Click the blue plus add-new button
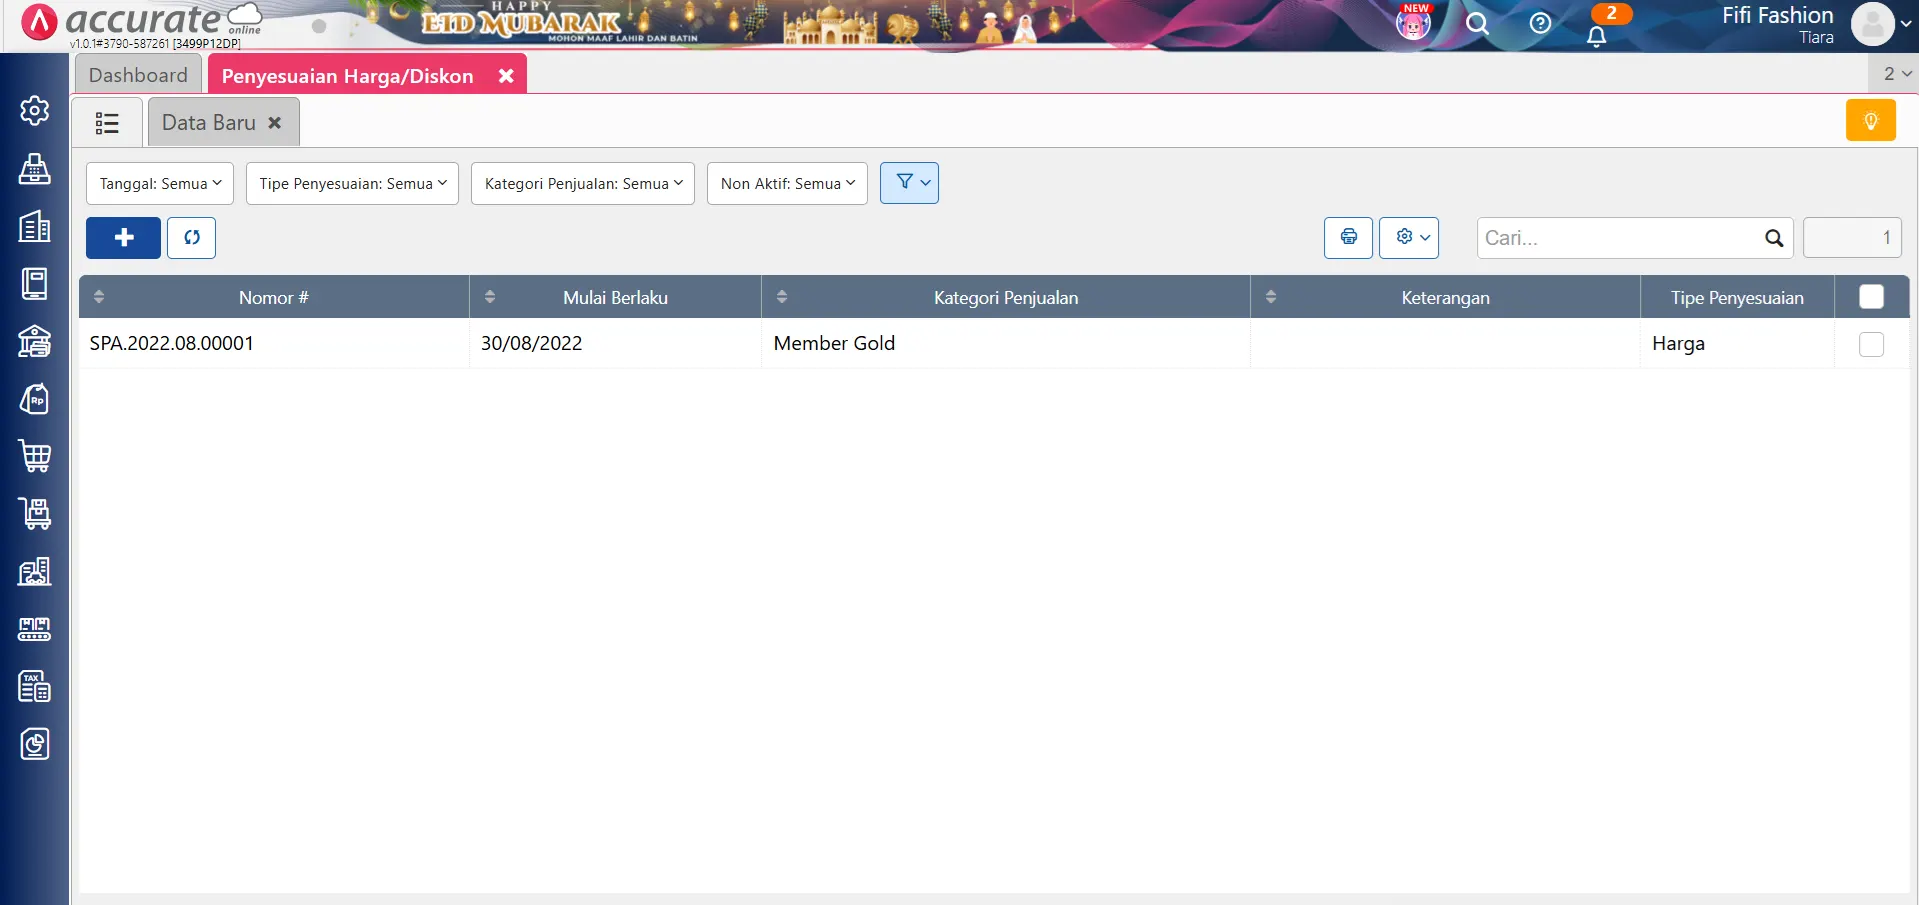The width and height of the screenshot is (1919, 905). pyautogui.click(x=123, y=238)
